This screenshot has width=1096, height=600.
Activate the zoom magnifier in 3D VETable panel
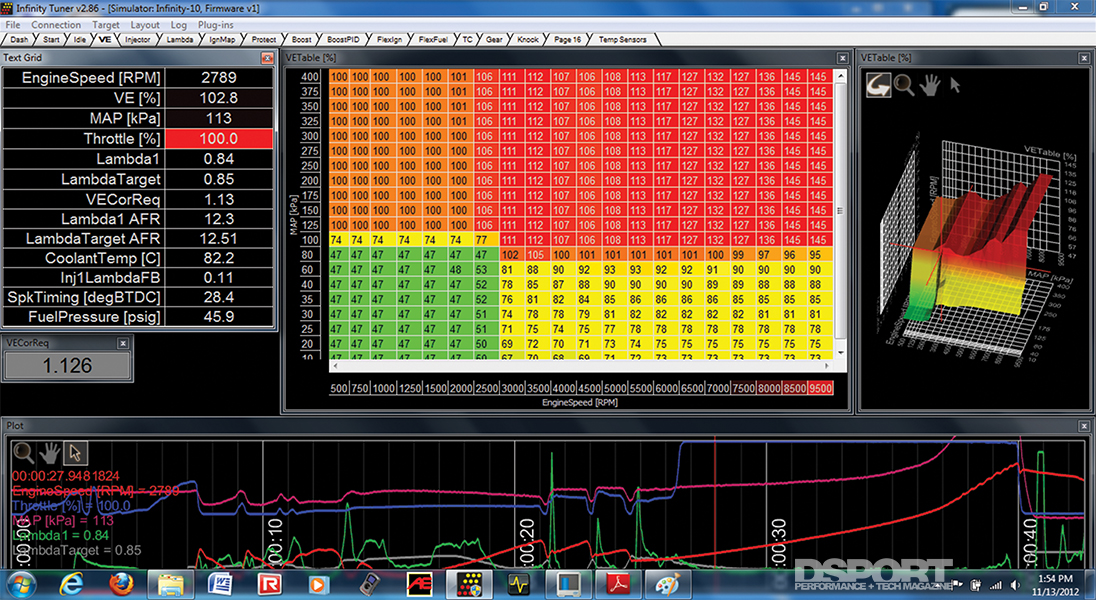tap(904, 85)
